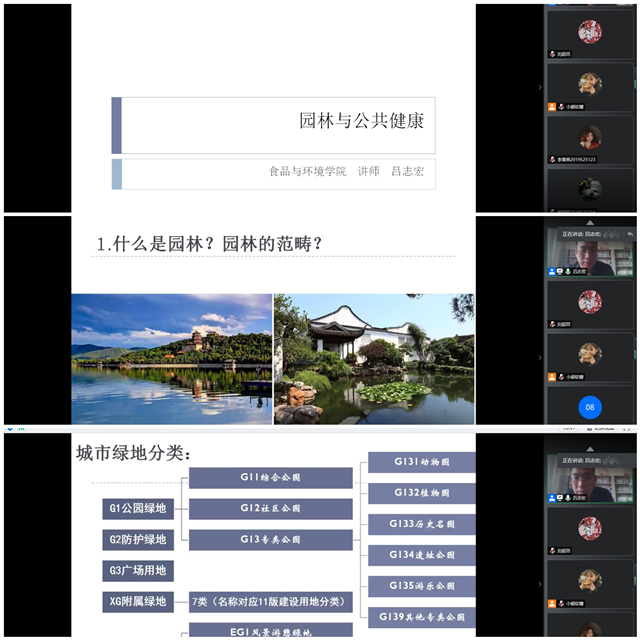Viewport: 640px width, 640px height.
Task: Click the G11综合公园 box
Action: (271, 478)
